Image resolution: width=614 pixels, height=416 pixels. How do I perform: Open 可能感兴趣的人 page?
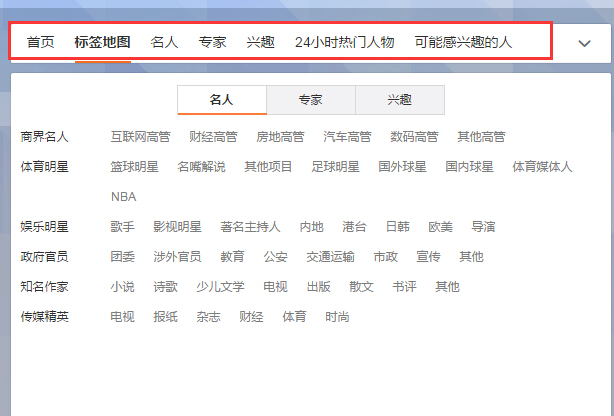click(464, 42)
